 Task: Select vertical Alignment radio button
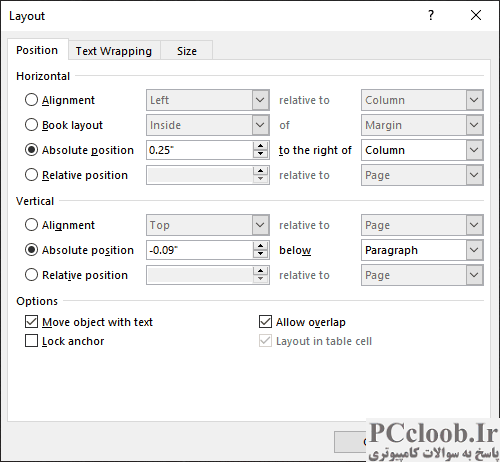tap(31, 225)
